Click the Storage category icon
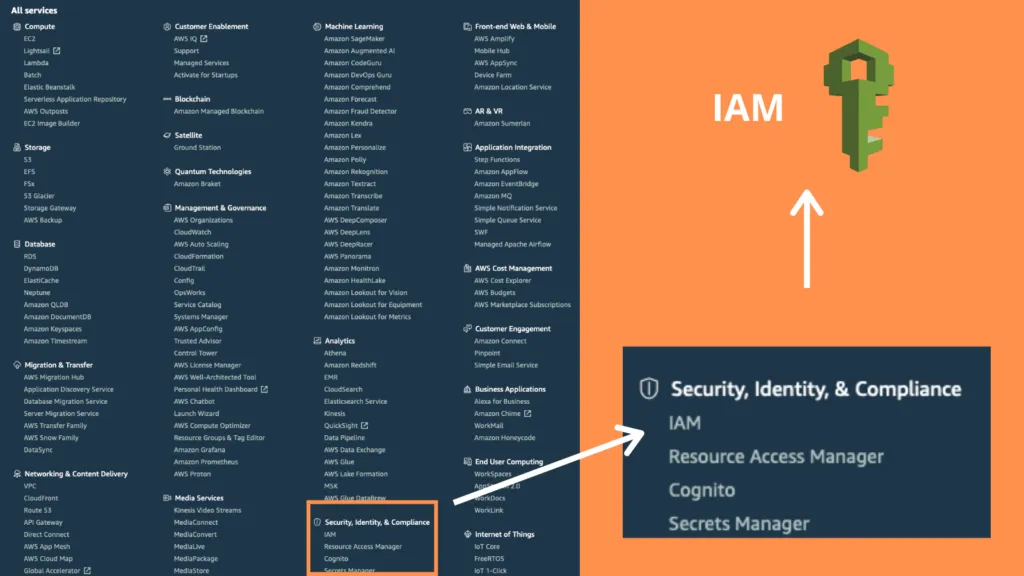1024x576 pixels. click(14, 147)
